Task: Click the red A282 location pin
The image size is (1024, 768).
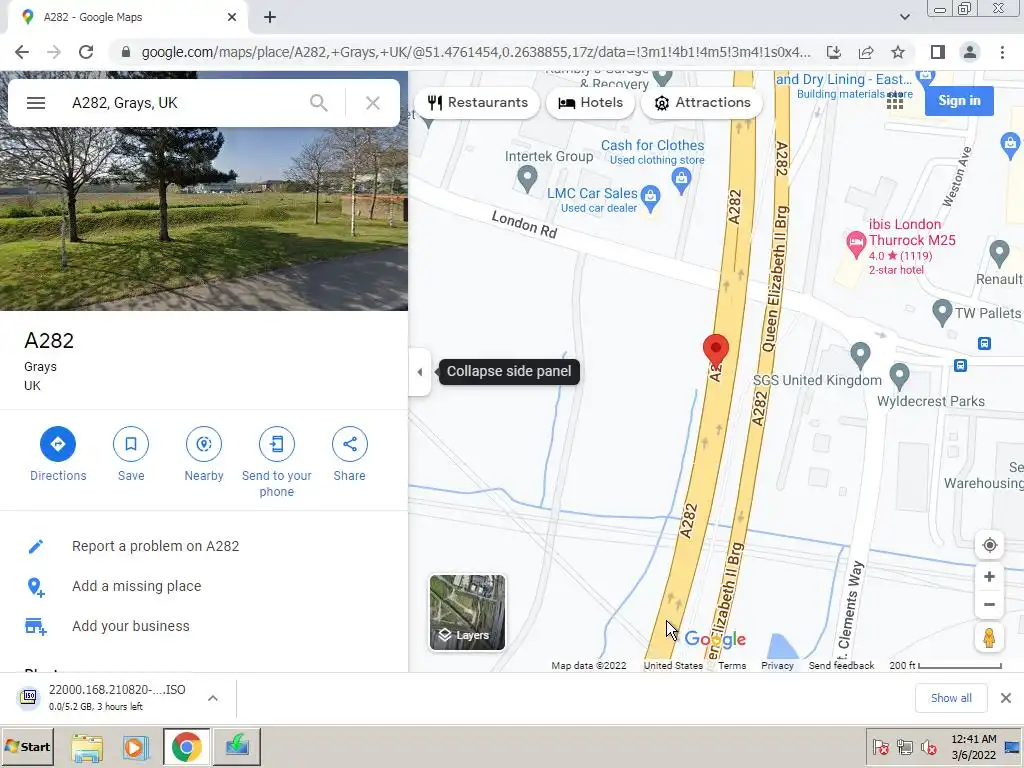Action: 716,349
